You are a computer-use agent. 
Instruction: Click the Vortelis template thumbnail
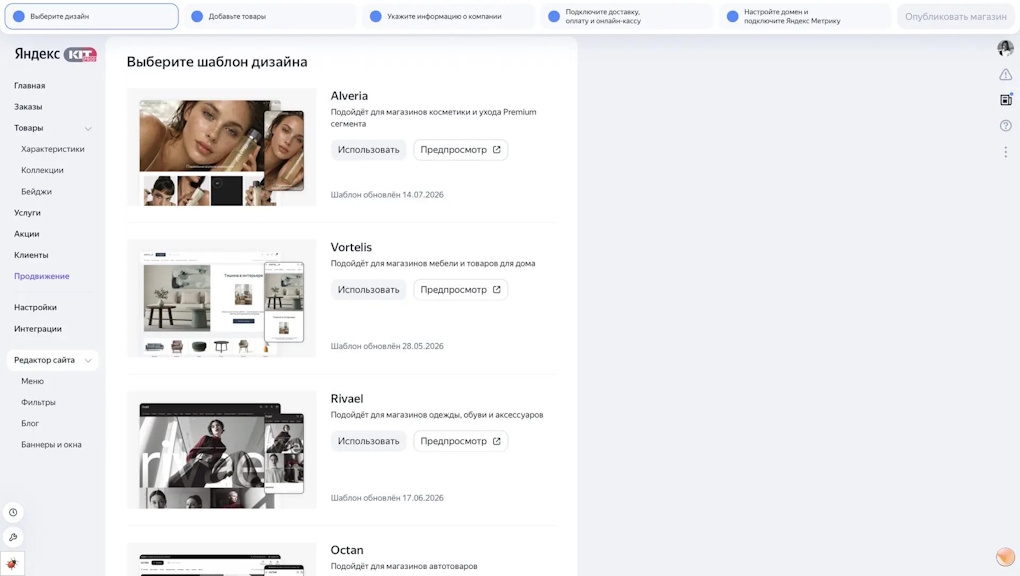click(222, 299)
